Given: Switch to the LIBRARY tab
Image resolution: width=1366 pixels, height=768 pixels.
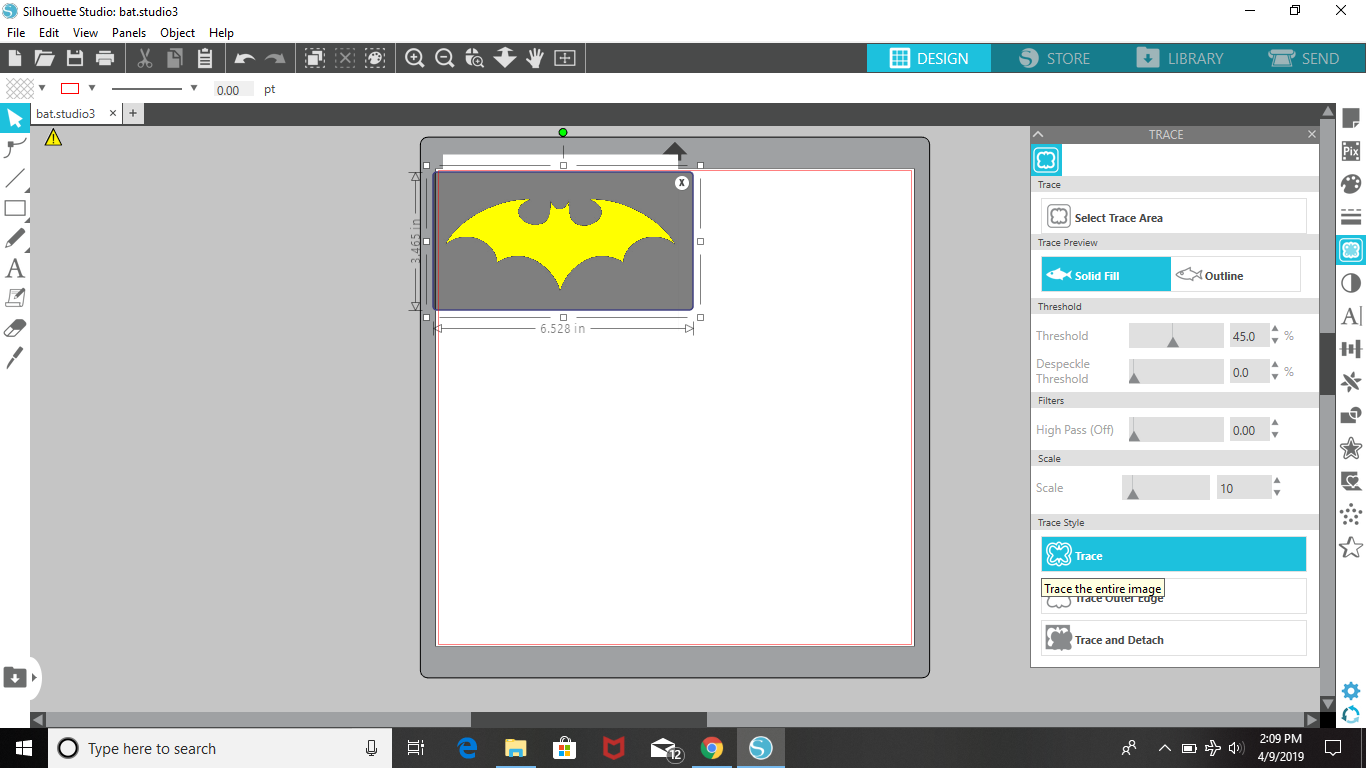Looking at the screenshot, I should 1179,58.
